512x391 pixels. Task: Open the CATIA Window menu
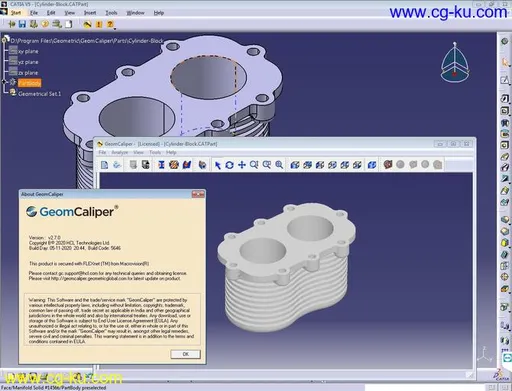(135, 13)
